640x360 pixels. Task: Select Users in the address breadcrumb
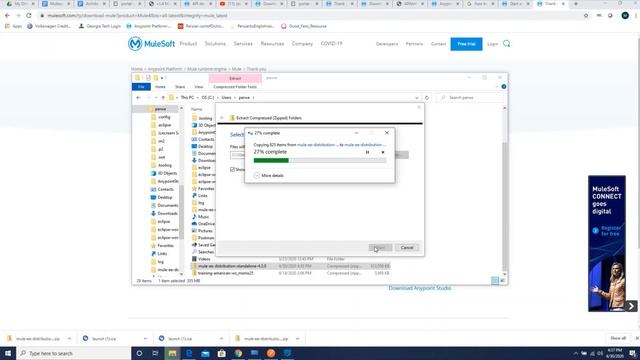tap(227, 98)
